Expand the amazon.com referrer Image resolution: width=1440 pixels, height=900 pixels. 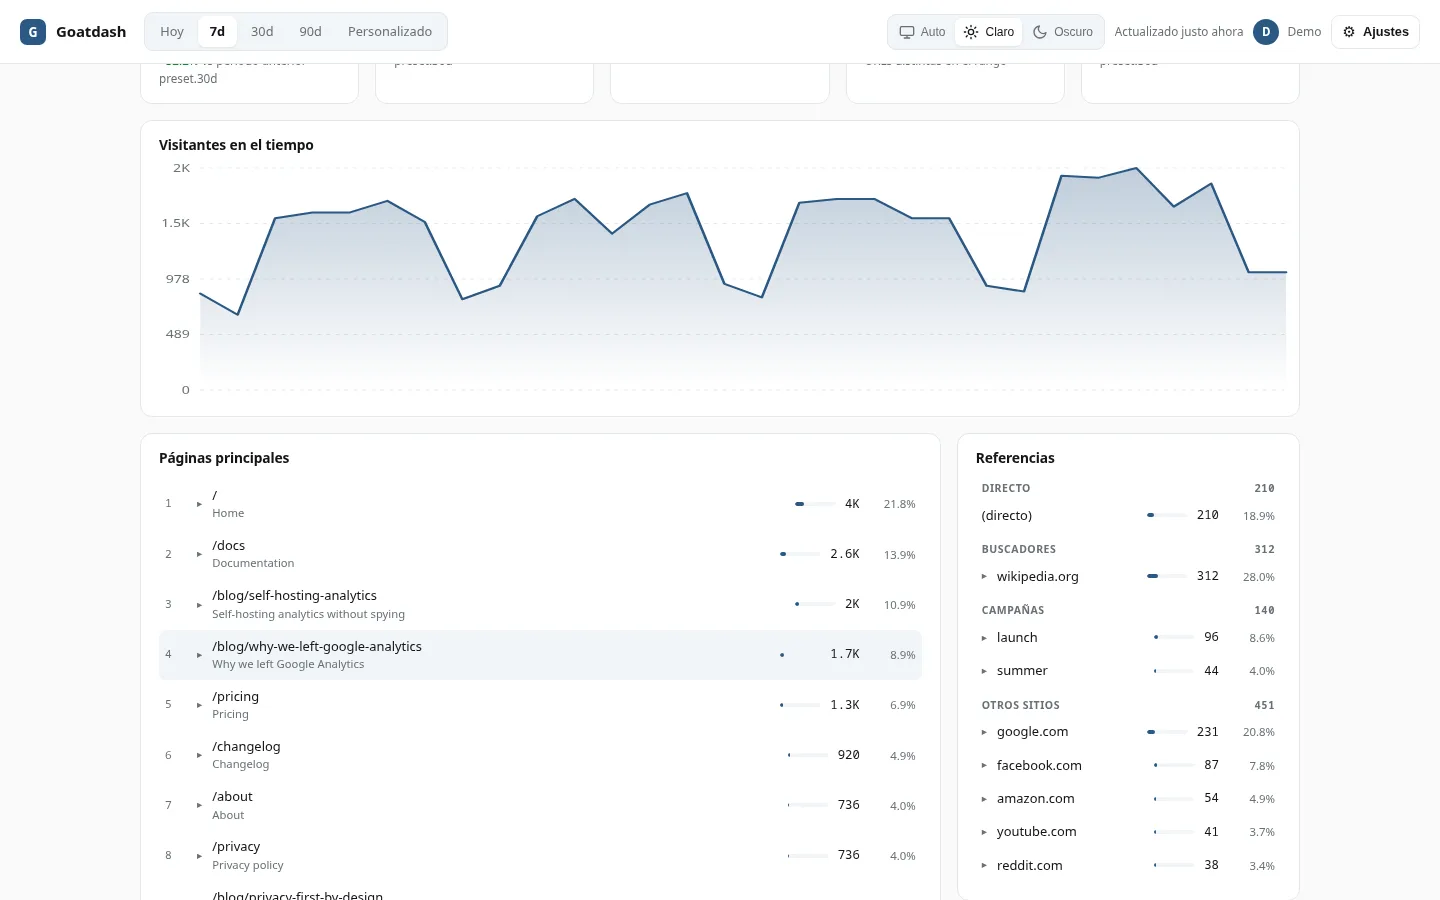click(984, 799)
